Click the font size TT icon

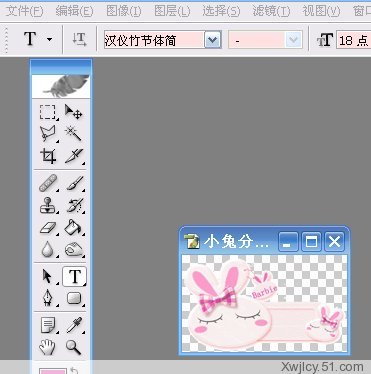[325, 40]
